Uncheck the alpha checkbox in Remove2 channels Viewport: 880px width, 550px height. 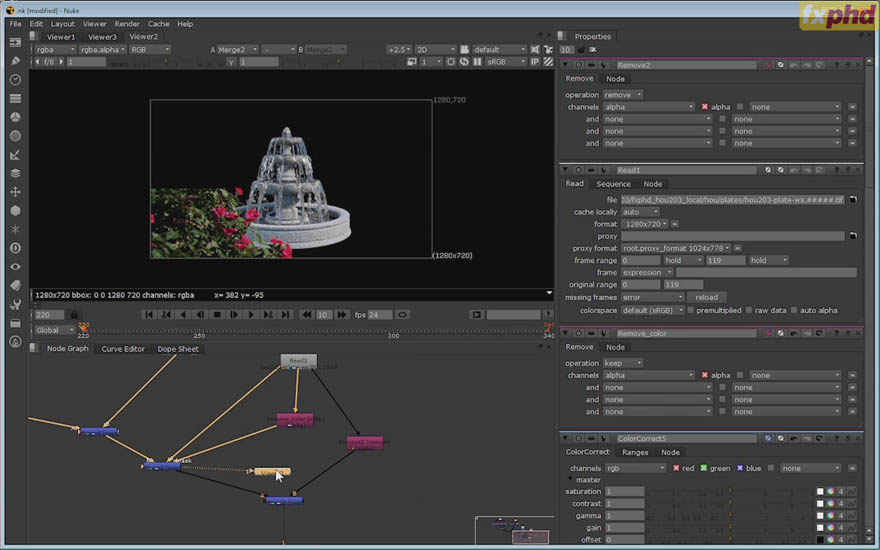(704, 107)
